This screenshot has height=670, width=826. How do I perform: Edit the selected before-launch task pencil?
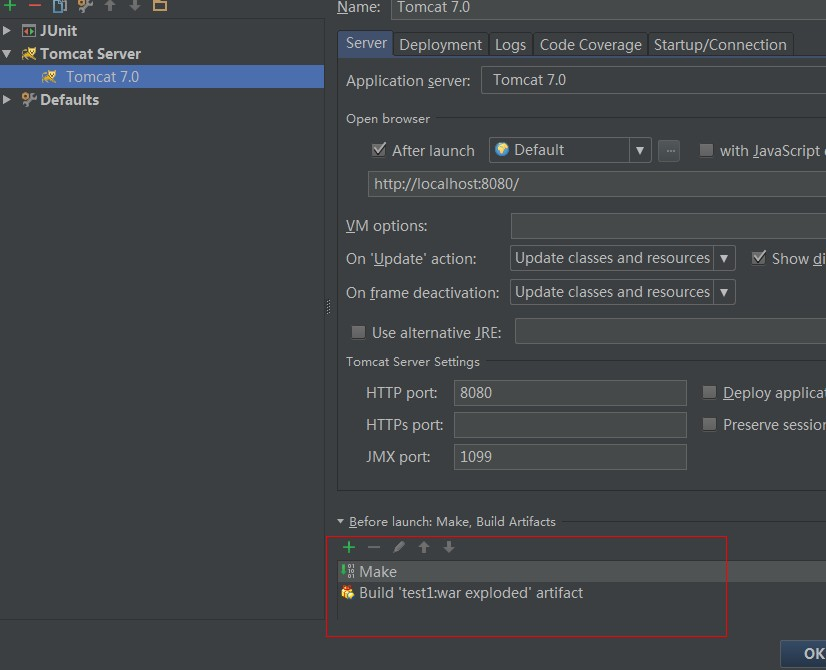(399, 547)
